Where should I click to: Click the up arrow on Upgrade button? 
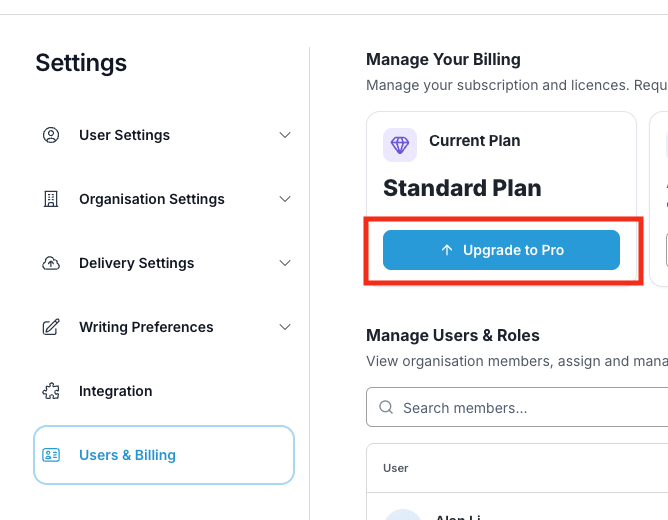point(446,250)
